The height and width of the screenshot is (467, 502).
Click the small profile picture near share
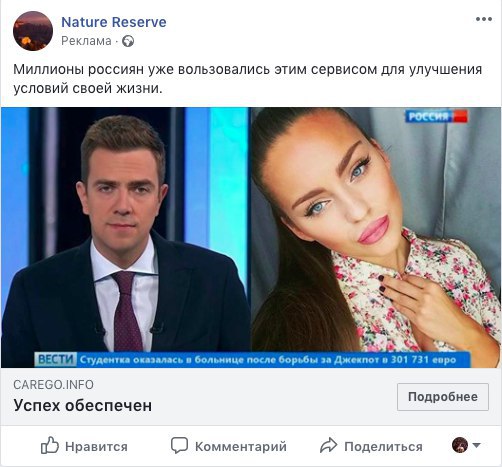pyautogui.click(x=460, y=445)
